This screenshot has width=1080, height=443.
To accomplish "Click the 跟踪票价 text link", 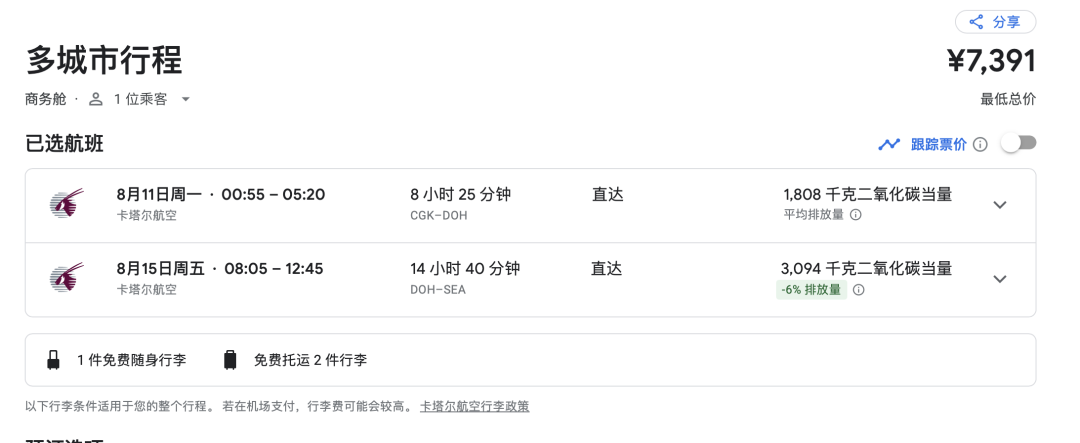I will [x=939, y=145].
